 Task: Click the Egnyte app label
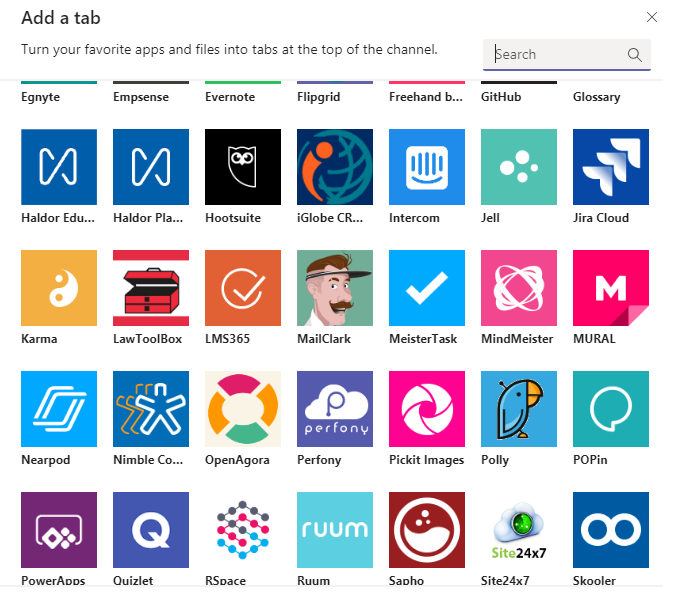[x=41, y=98]
